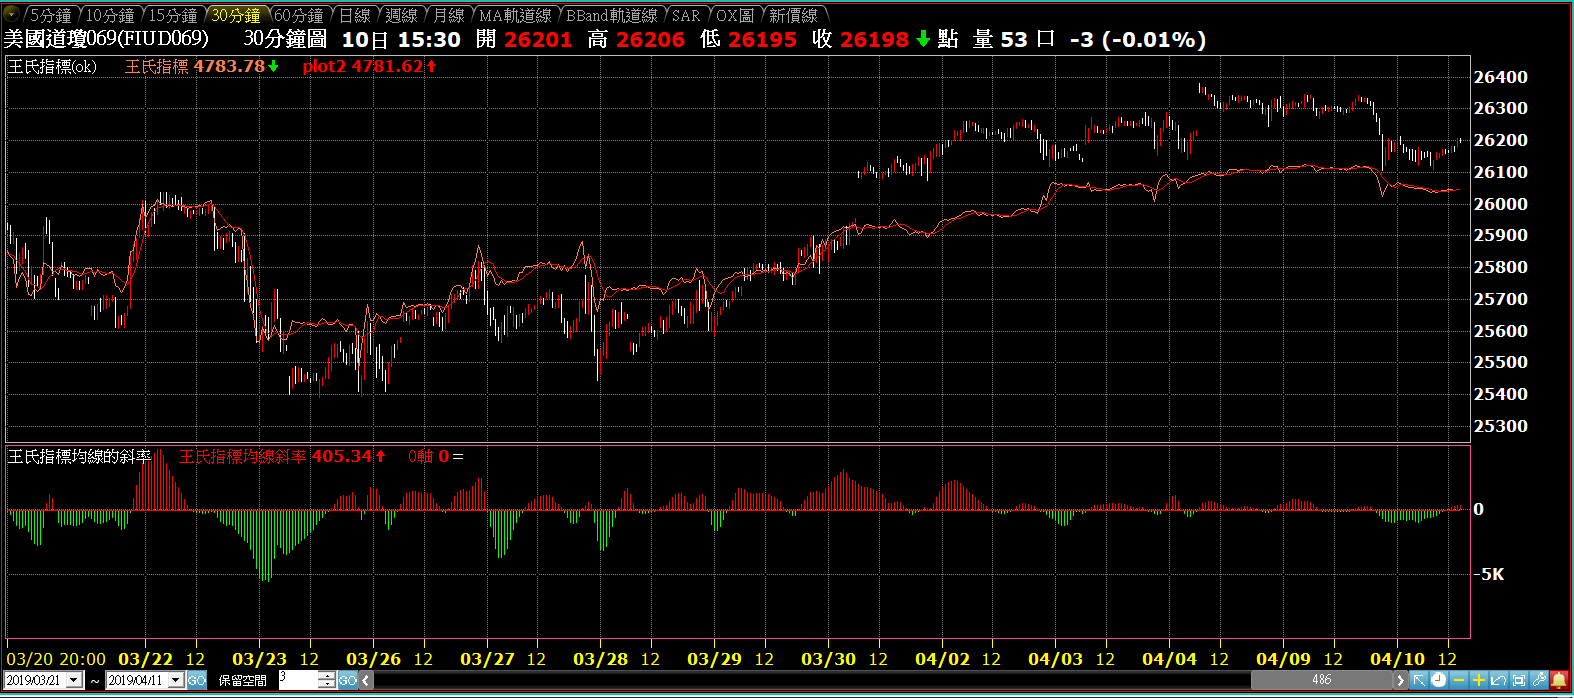Expand the start date 2019/03/21 dropdown
Screen dimensions: 1574x698
click(x=74, y=680)
